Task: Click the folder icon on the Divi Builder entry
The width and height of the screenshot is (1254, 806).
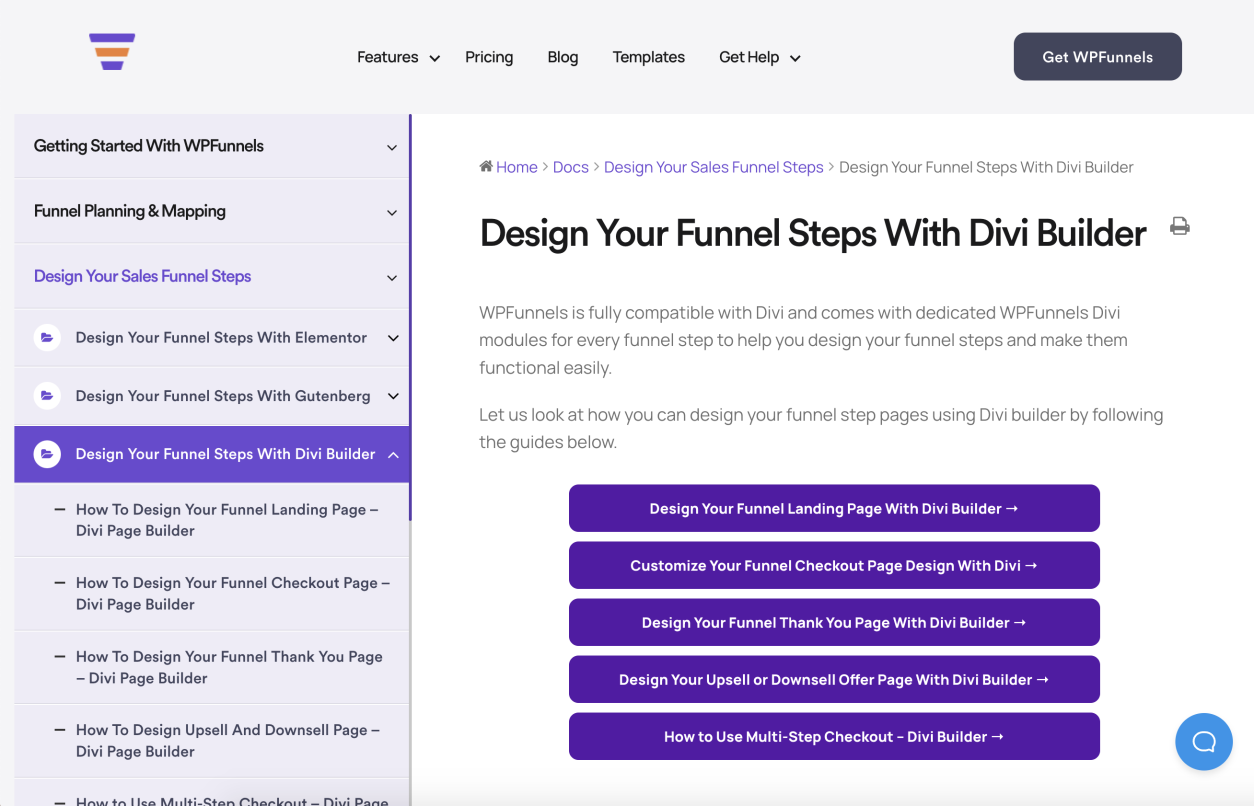Action: (x=47, y=453)
